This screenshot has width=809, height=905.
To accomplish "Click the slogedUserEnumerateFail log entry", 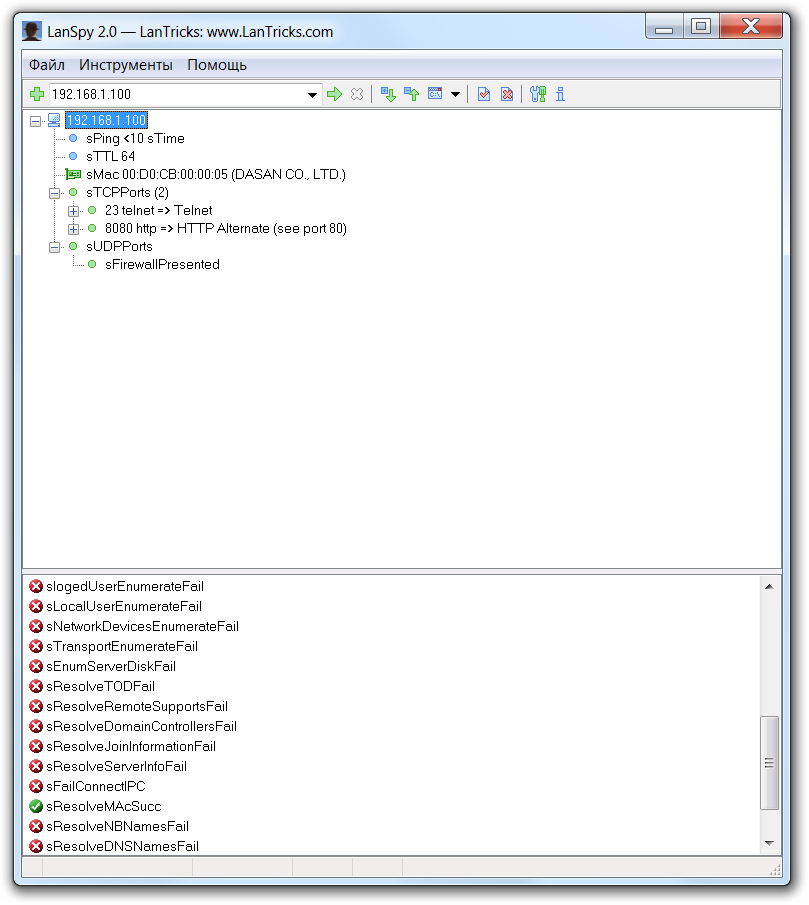I will [x=125, y=586].
